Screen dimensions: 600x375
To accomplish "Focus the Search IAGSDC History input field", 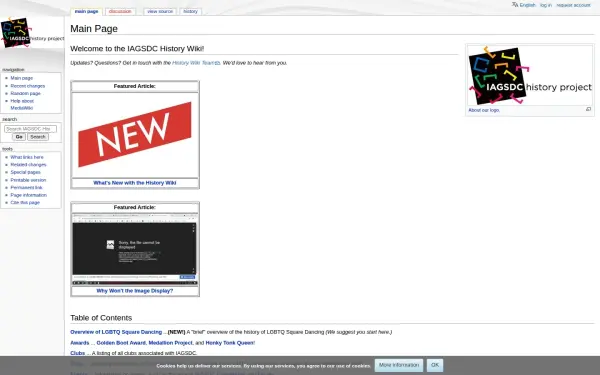I will point(30,129).
